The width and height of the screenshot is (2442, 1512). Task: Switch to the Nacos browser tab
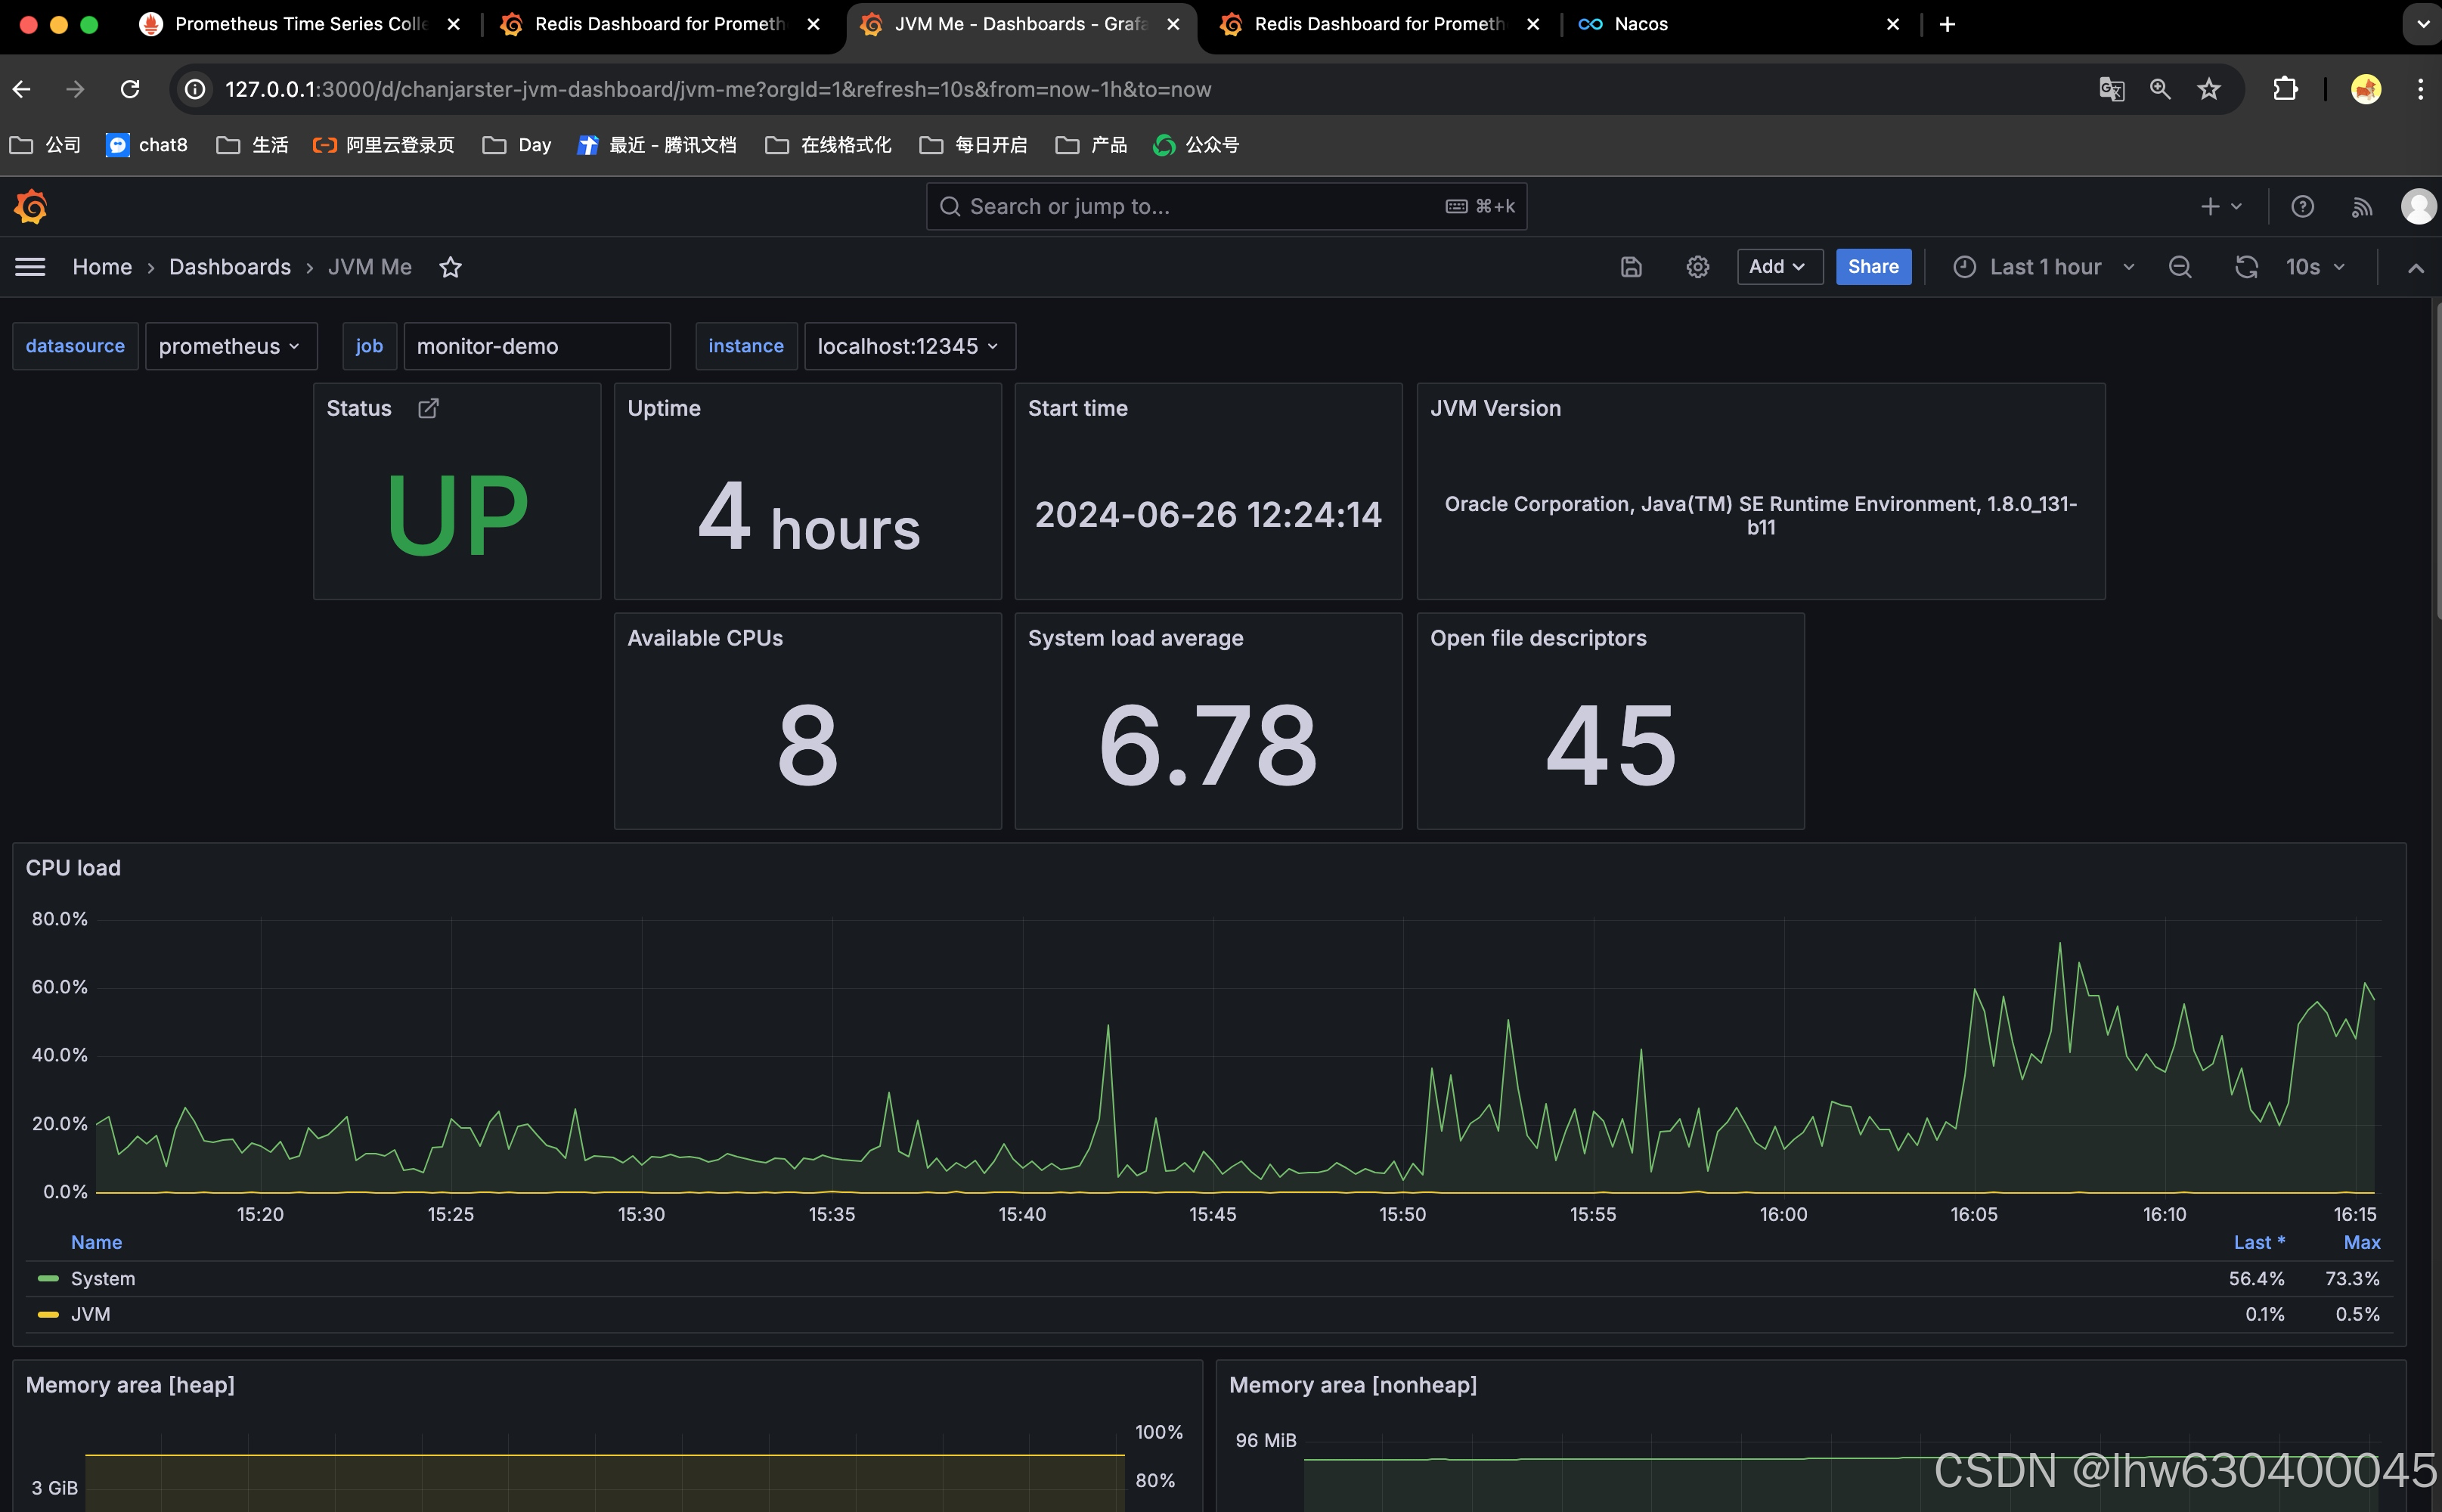click(1640, 24)
